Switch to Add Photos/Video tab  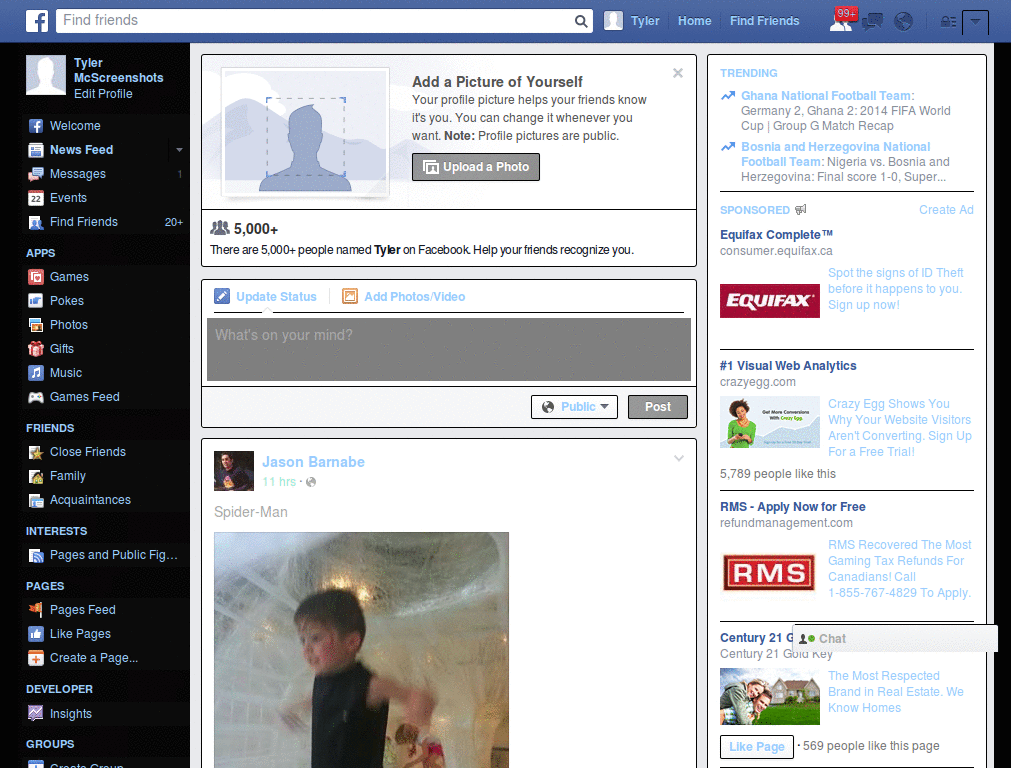pos(404,296)
